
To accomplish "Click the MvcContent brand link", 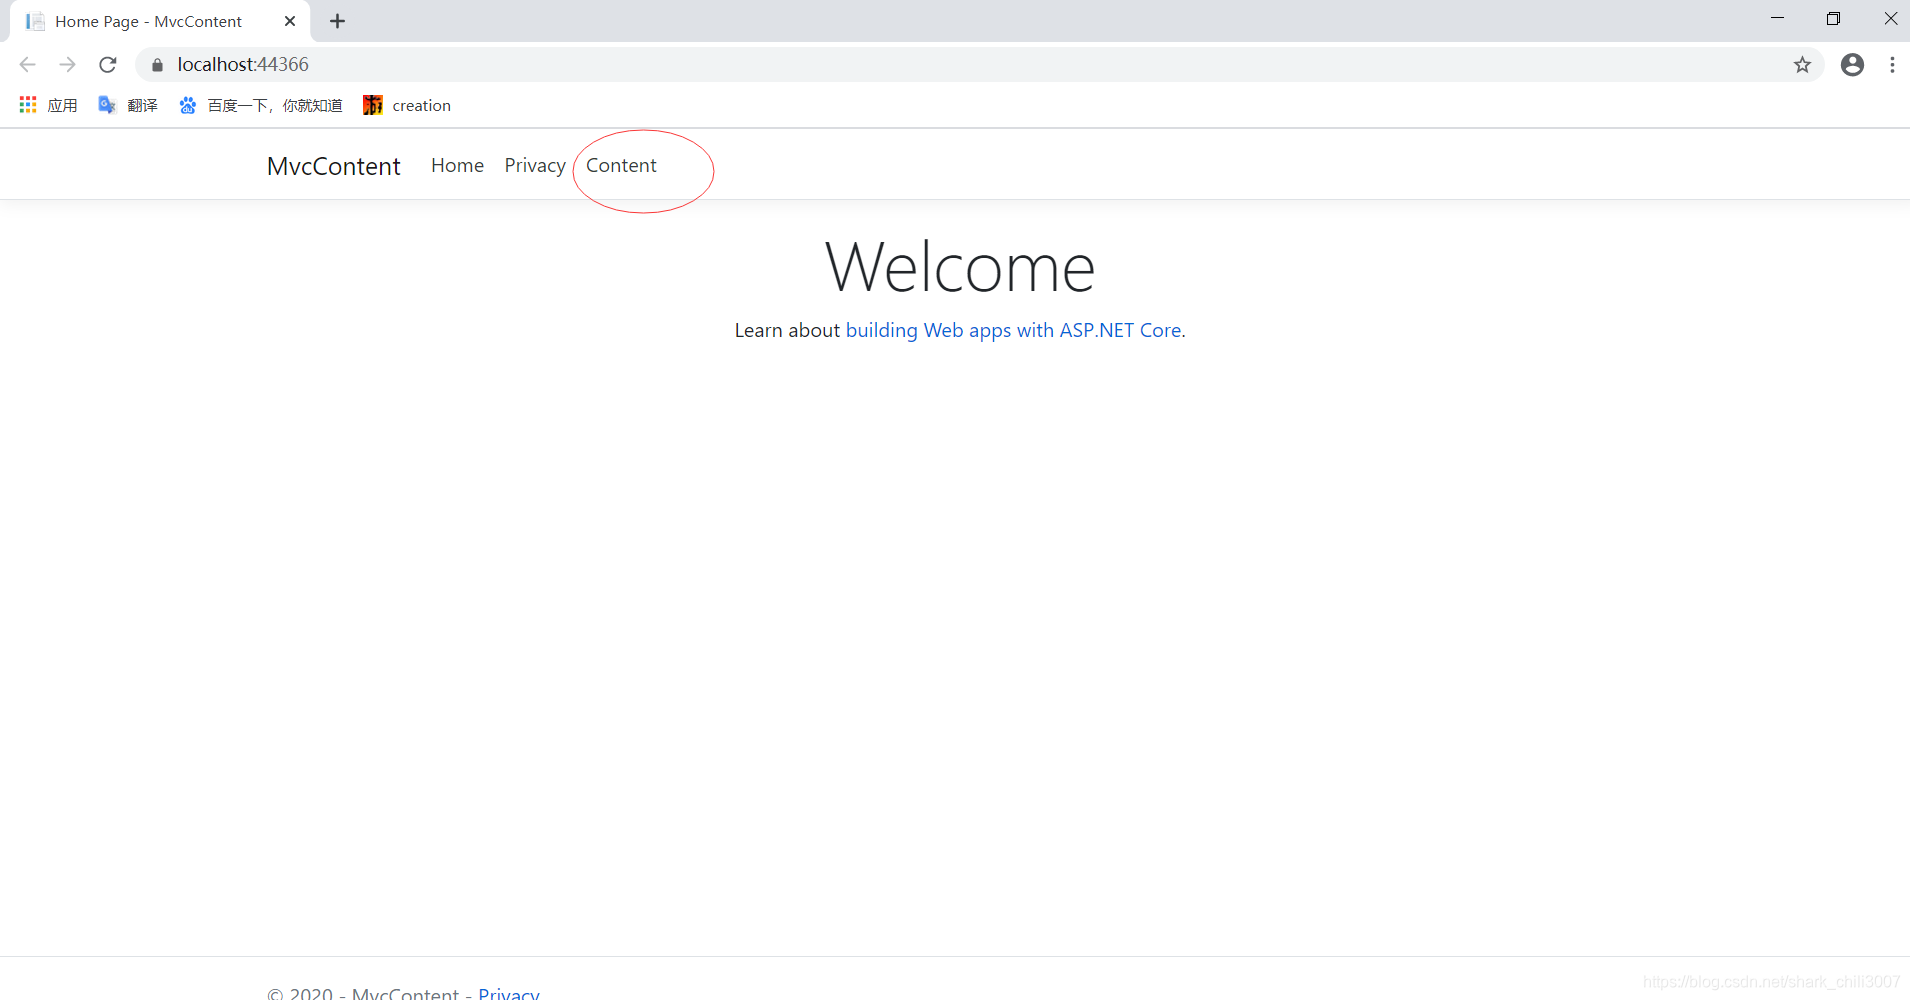I will point(333,166).
